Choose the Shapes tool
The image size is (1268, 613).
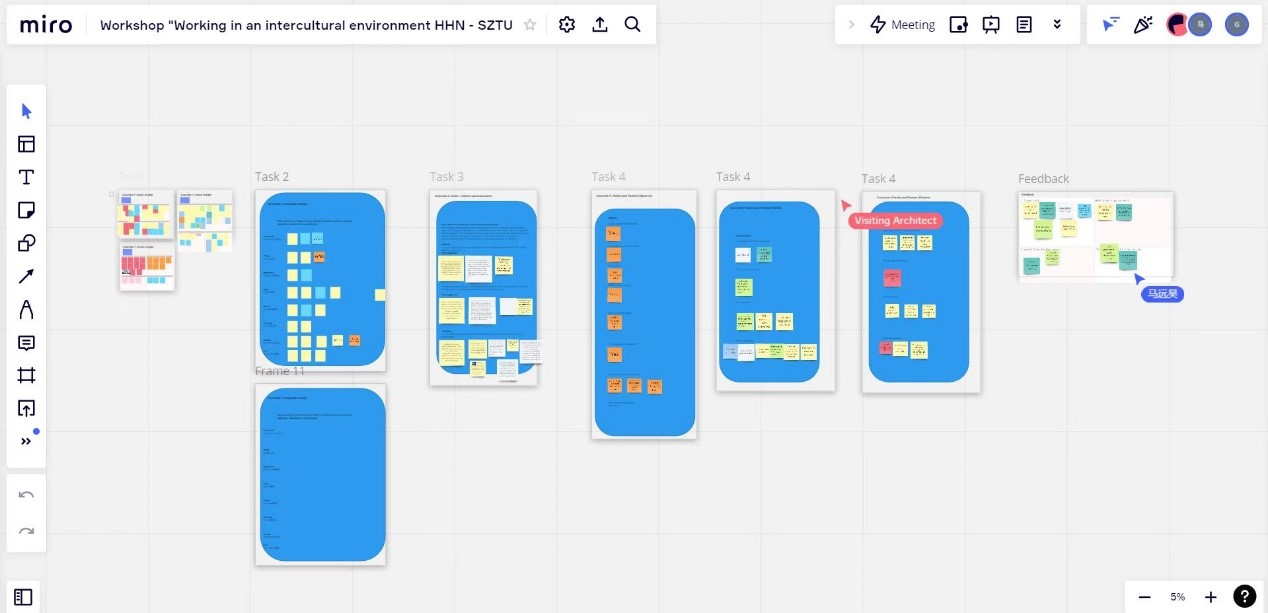27,244
